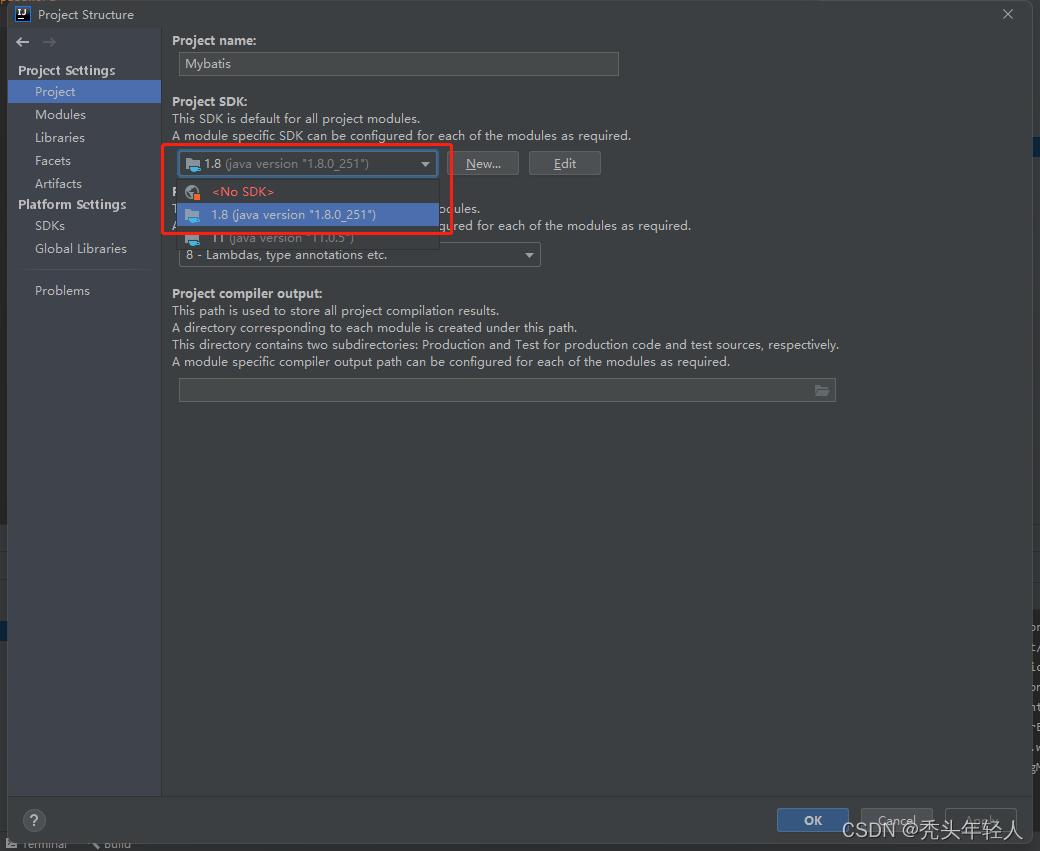This screenshot has height=851, width=1040.
Task: Choose the <No SDK> option
Action: point(308,192)
